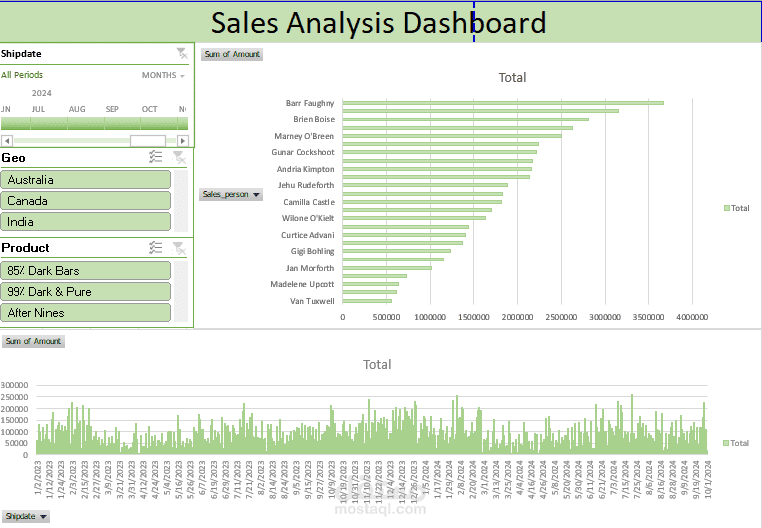Click the Barr Faughny bar
Screen dimensions: 762x528
(x=503, y=103)
